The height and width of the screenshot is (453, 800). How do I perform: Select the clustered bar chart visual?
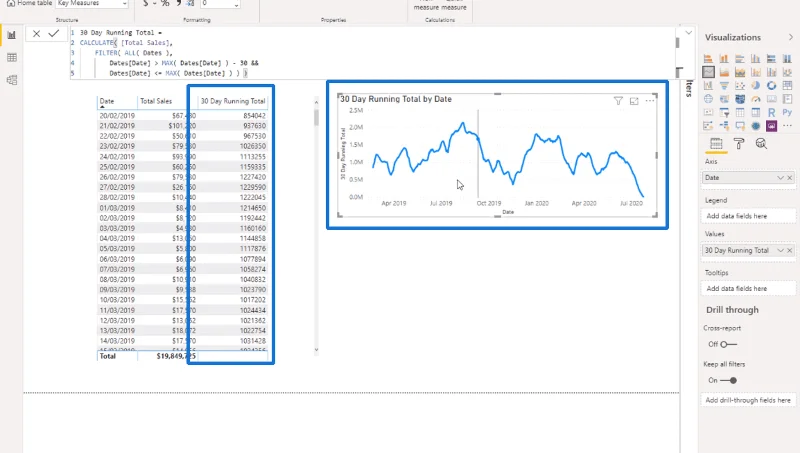point(740,59)
